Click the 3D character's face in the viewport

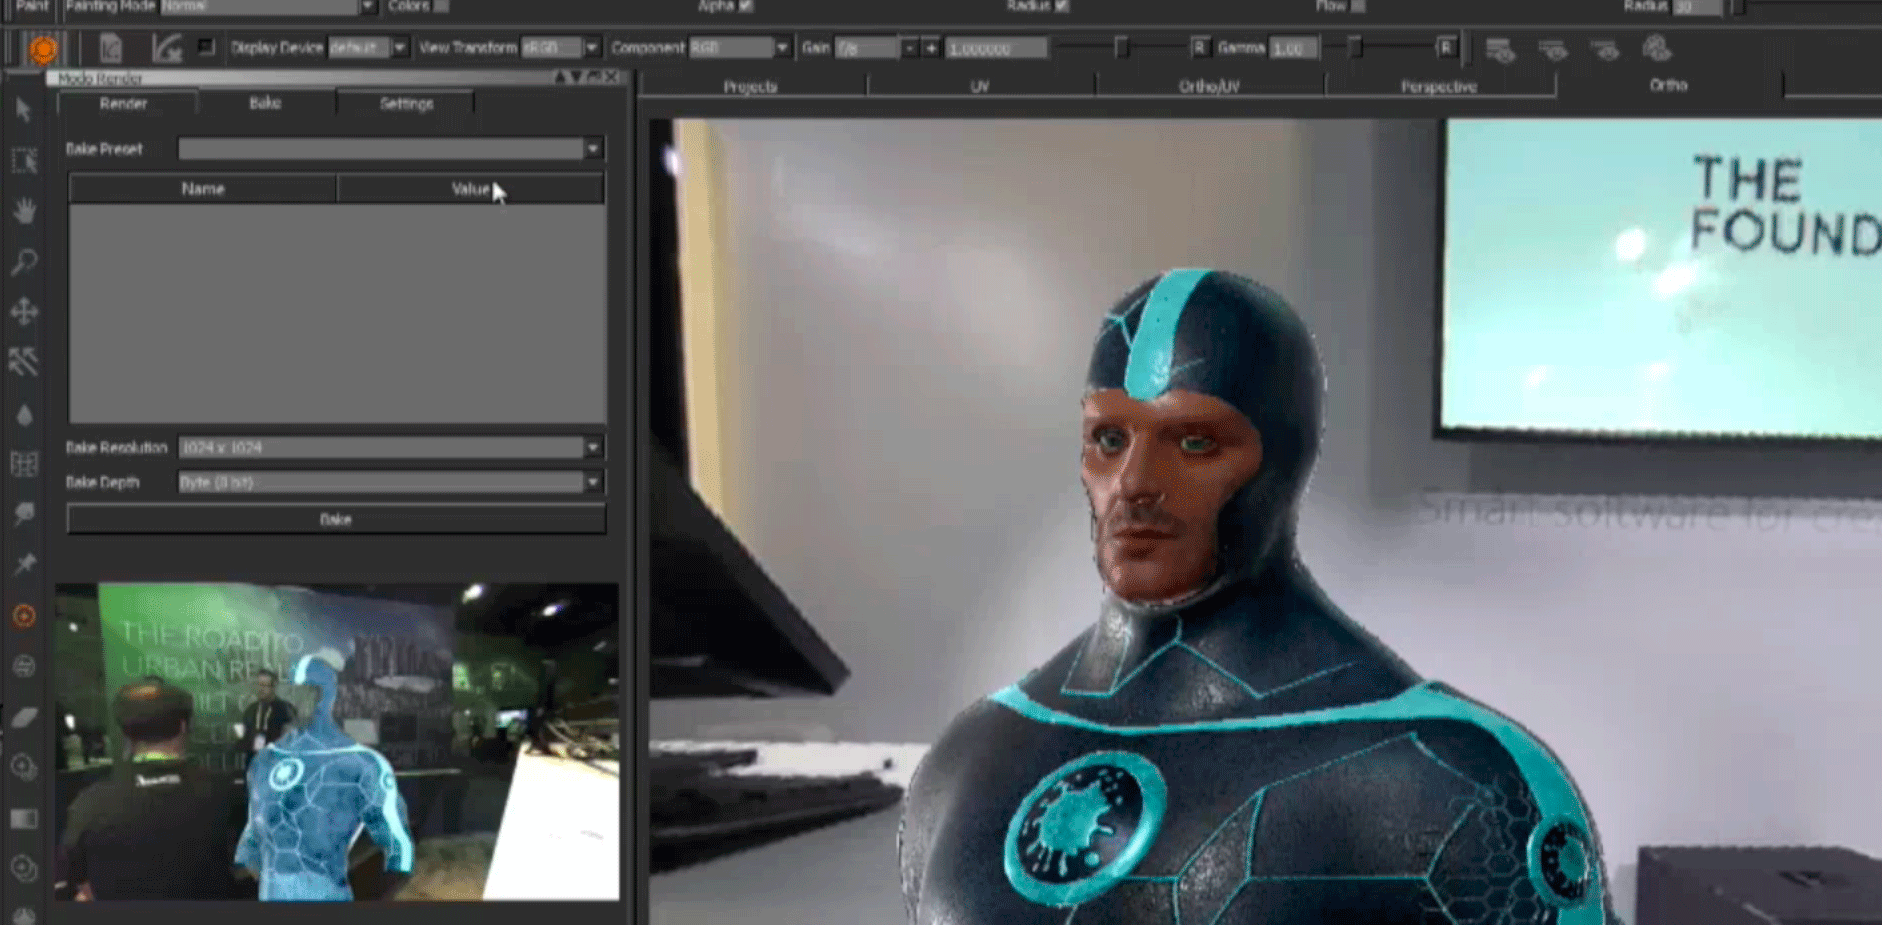(x=1166, y=493)
